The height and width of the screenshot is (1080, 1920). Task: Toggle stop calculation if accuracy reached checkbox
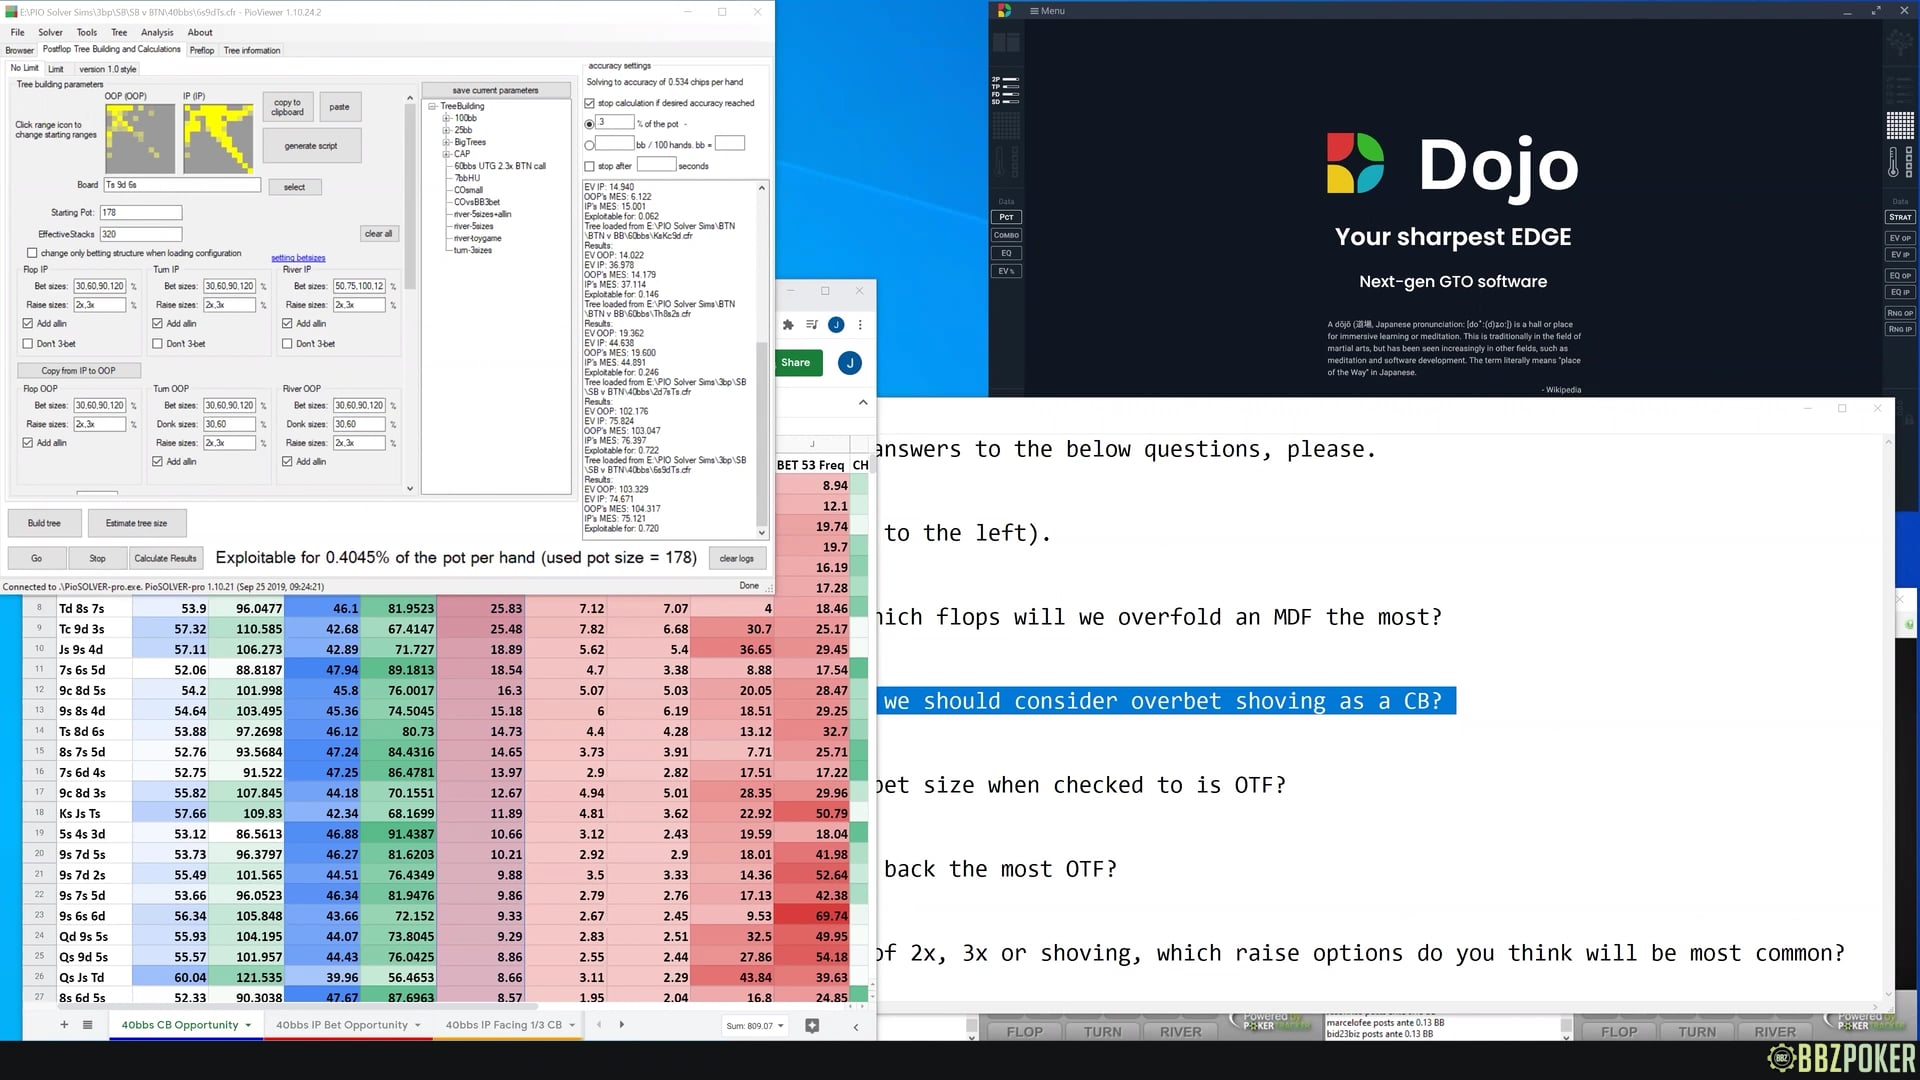point(590,103)
